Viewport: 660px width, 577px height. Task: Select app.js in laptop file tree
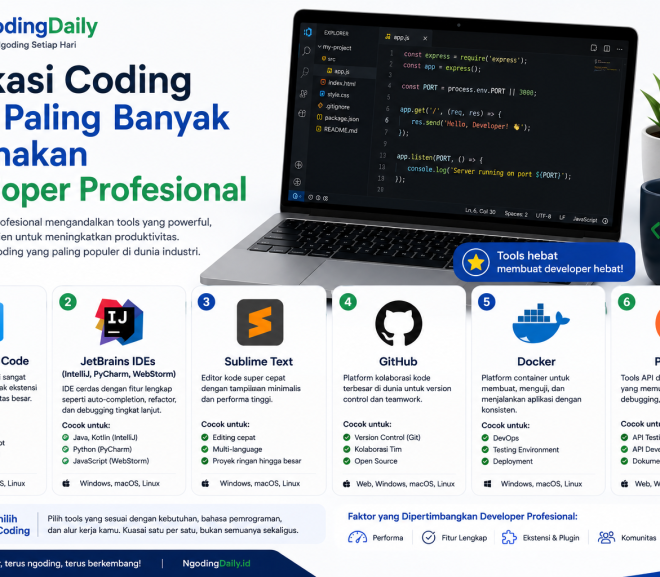pyautogui.click(x=338, y=71)
